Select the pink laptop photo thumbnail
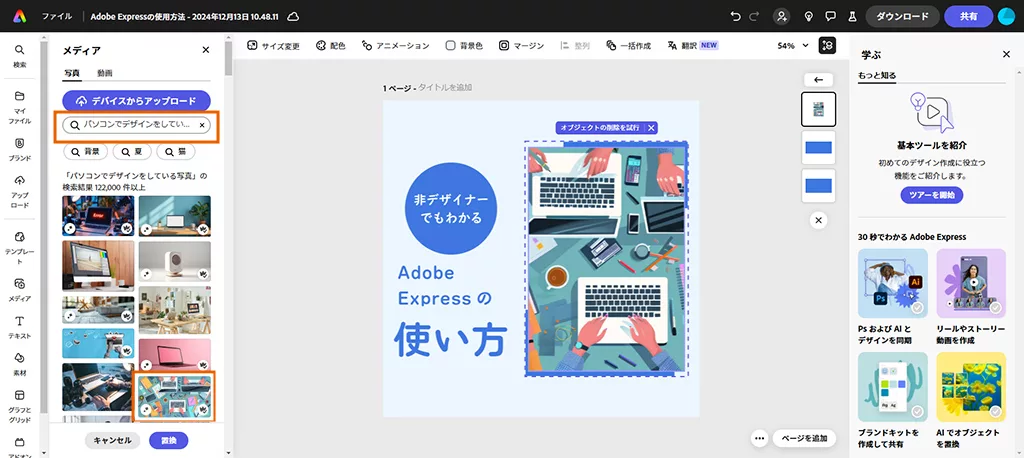The height and width of the screenshot is (458, 1024). click(x=174, y=353)
